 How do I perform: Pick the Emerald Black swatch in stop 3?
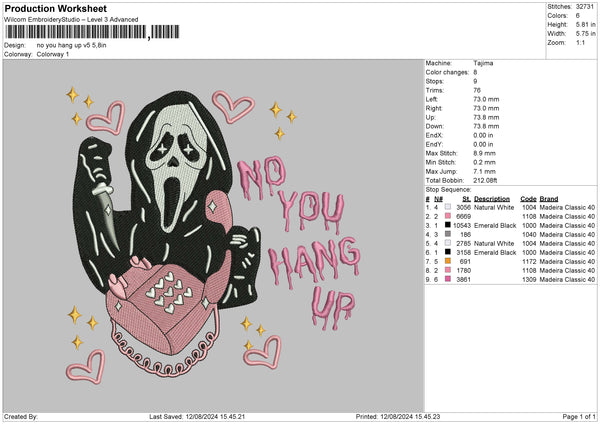[447, 224]
